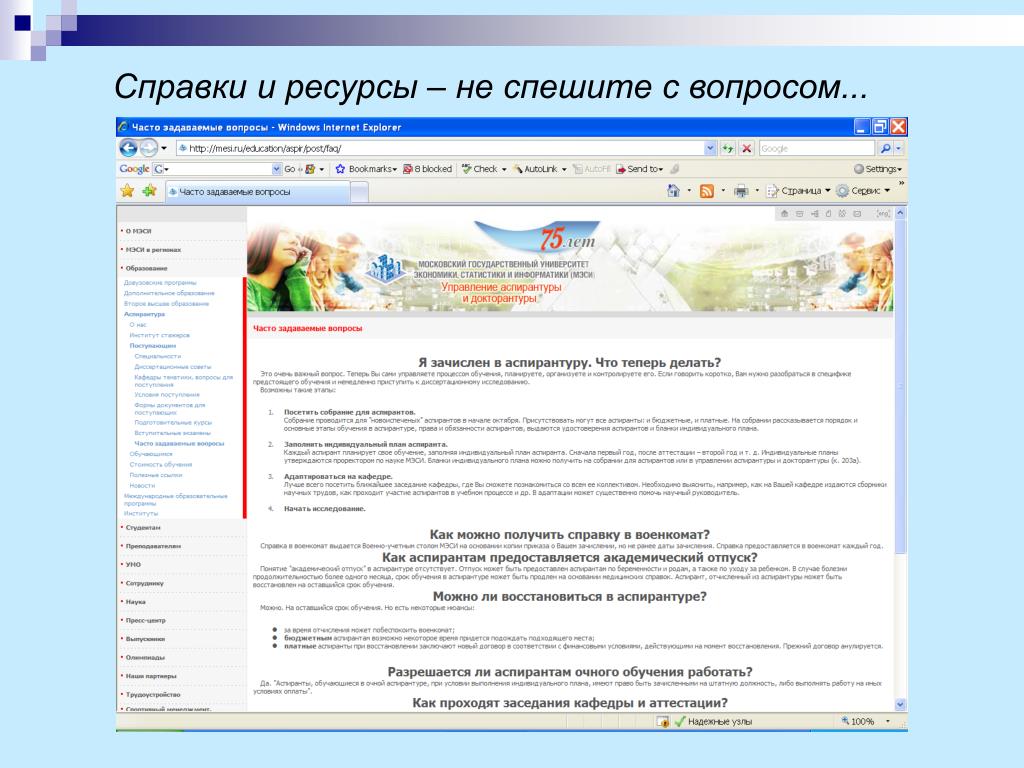Open dropdown arrow next to Home icon

coord(690,191)
